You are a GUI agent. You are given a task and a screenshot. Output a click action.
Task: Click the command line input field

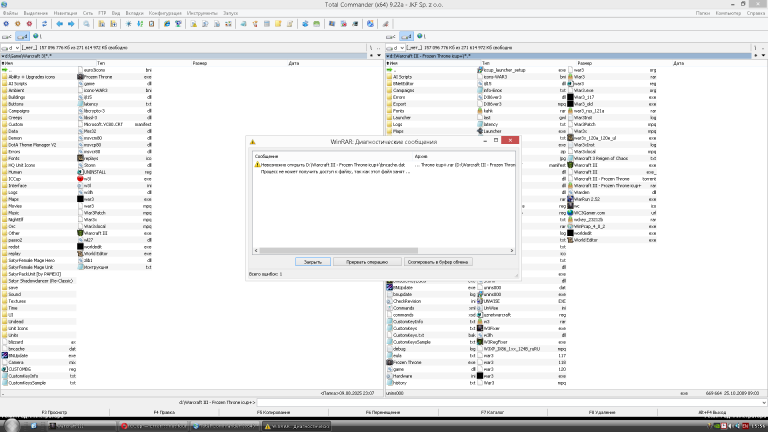pos(508,403)
